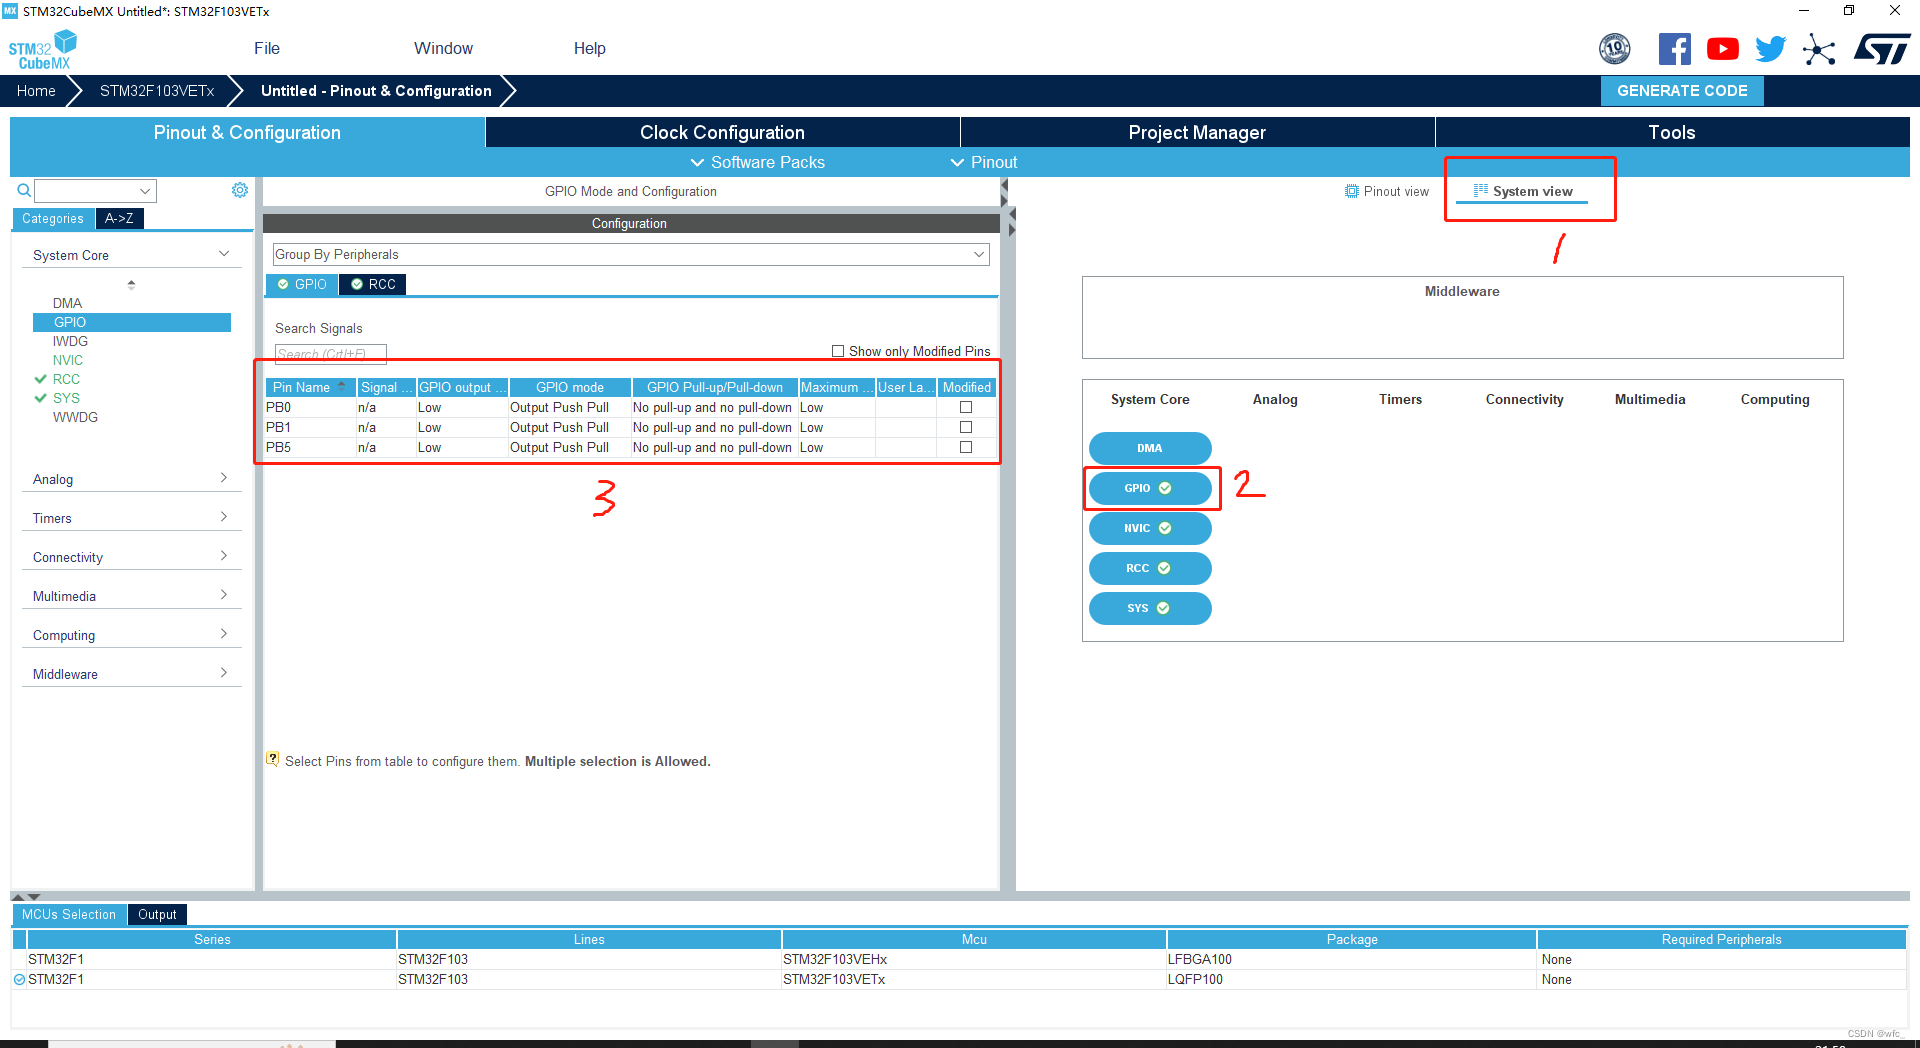Select SYS in the System Core list
The height and width of the screenshot is (1048, 1920).
[x=66, y=398]
